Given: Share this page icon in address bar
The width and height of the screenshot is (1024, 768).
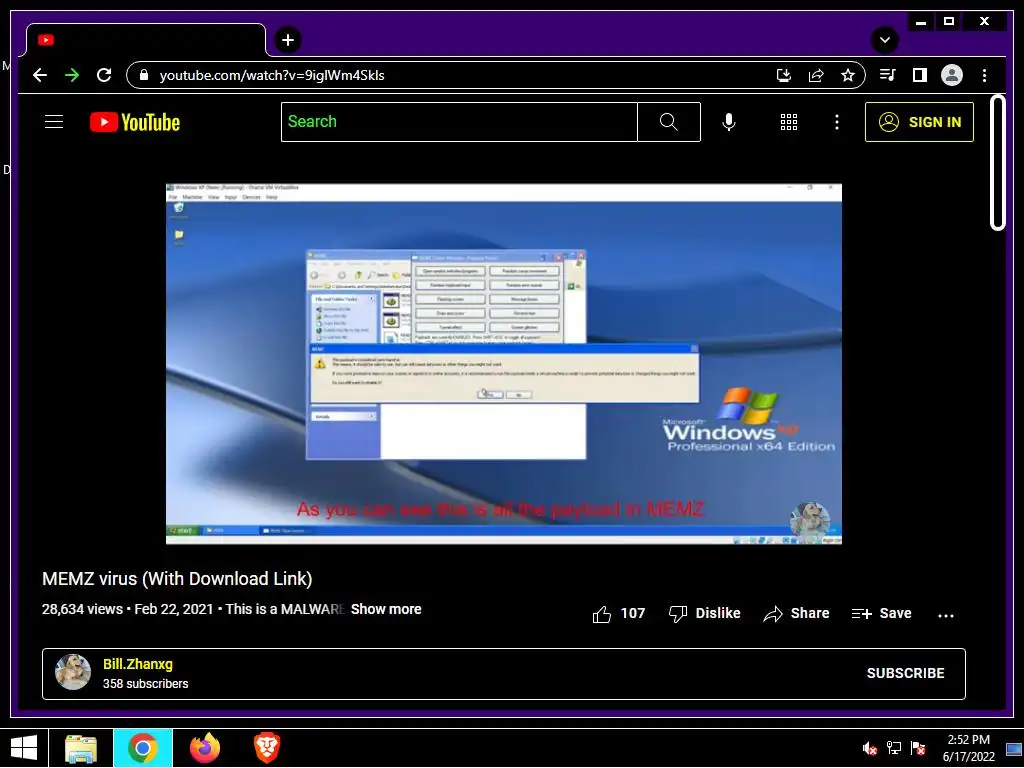Looking at the screenshot, I should click(x=816, y=75).
